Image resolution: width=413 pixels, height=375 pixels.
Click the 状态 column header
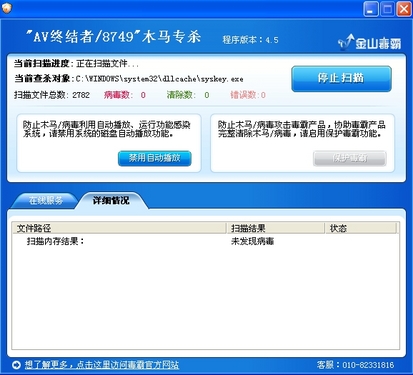point(361,228)
